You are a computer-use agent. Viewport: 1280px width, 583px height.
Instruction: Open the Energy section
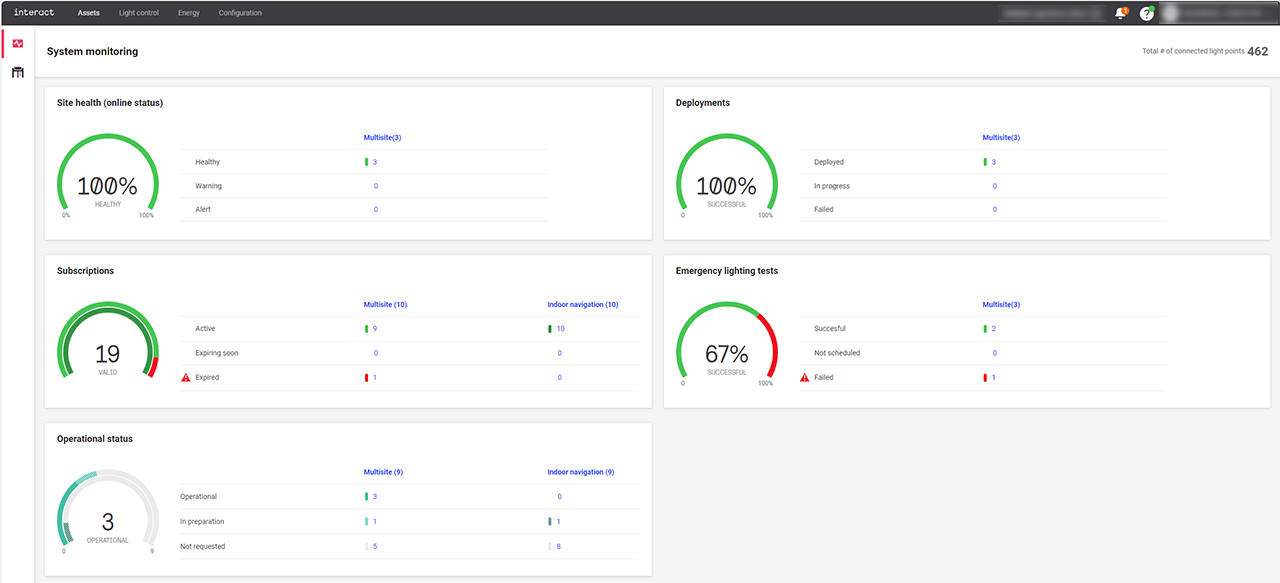pos(188,13)
